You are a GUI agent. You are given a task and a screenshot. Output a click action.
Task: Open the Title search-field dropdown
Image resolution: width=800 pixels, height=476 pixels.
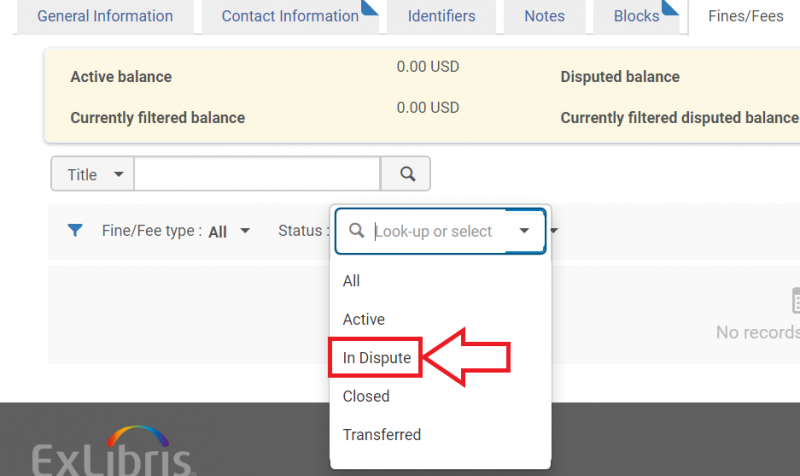click(93, 174)
